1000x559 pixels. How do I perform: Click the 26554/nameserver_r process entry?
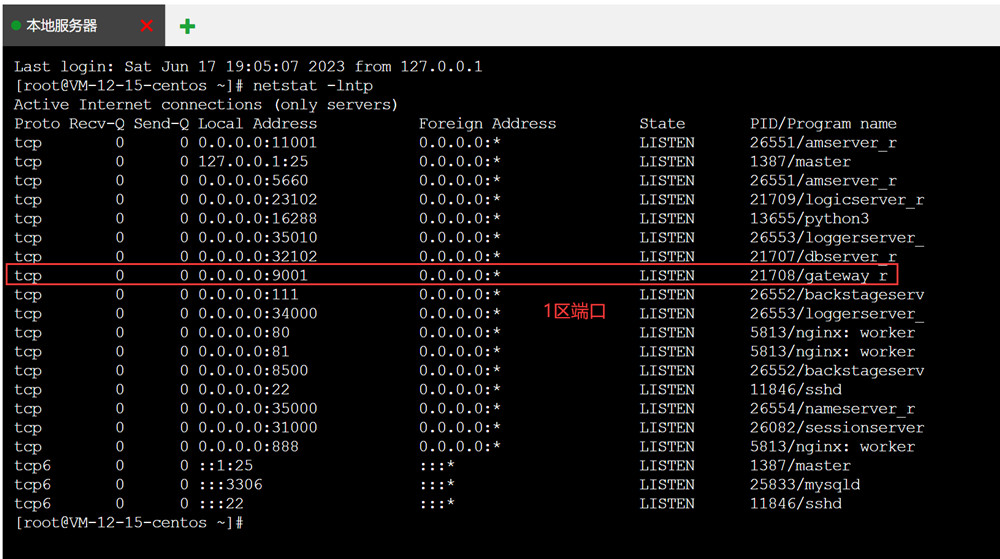coord(832,409)
